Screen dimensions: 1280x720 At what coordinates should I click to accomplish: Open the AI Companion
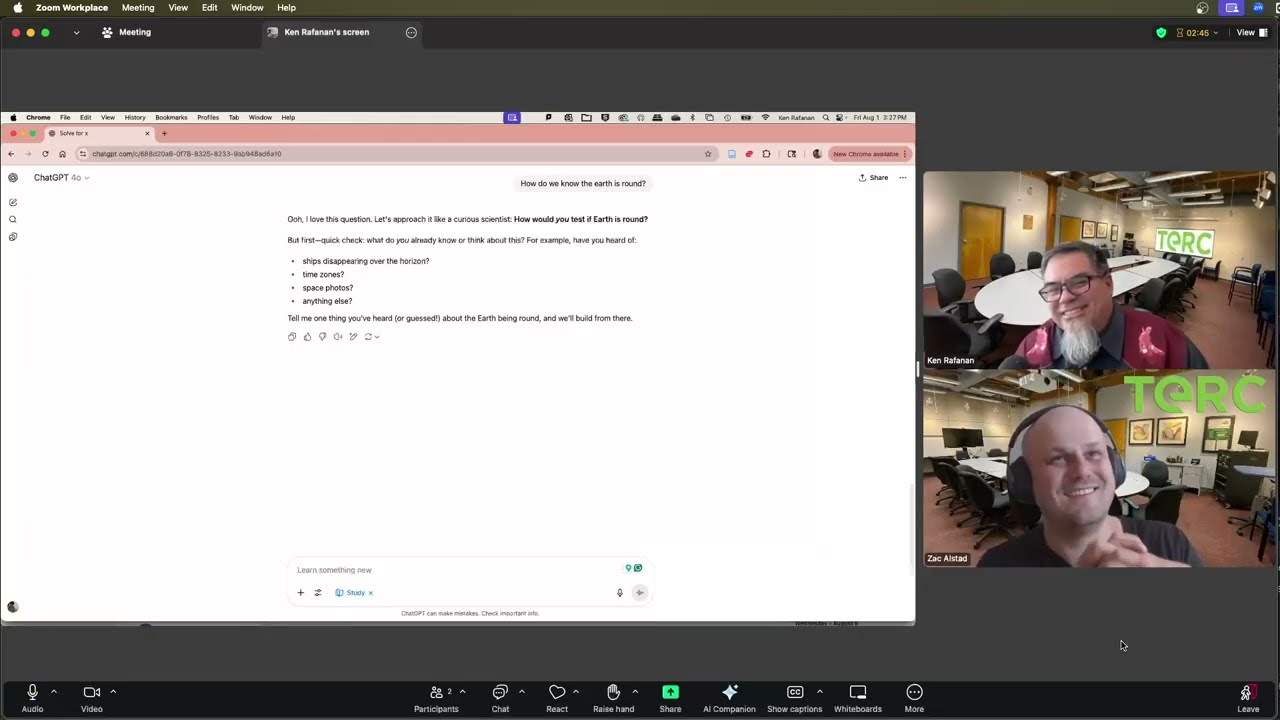(x=729, y=698)
